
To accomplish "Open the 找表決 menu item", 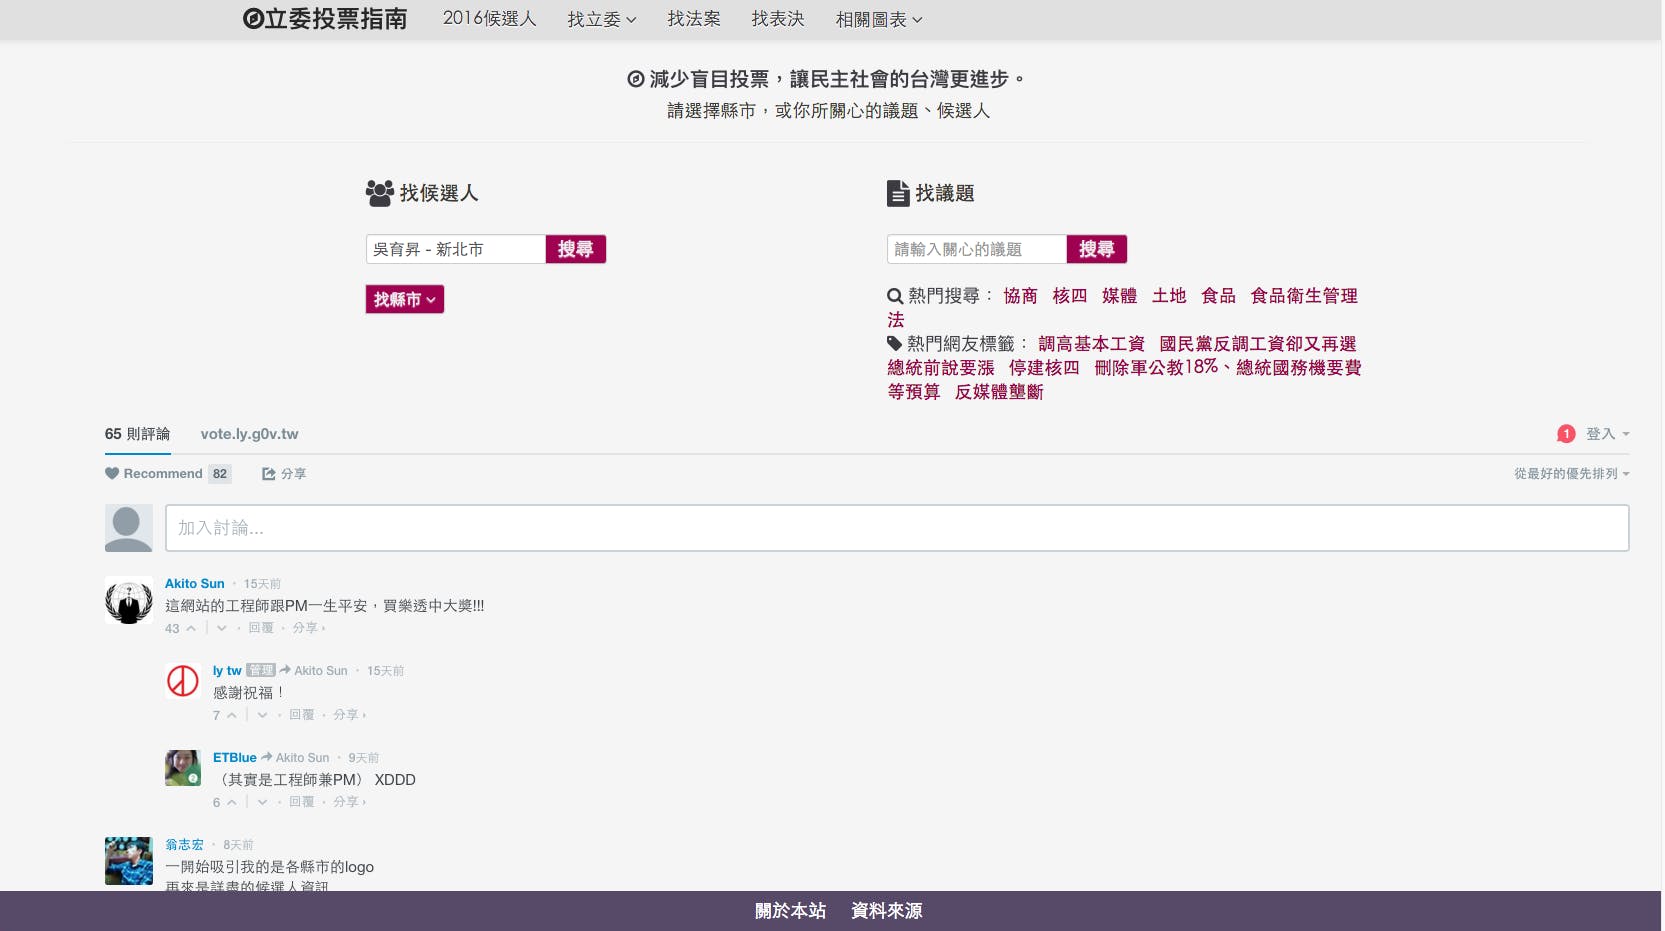I will coord(777,19).
